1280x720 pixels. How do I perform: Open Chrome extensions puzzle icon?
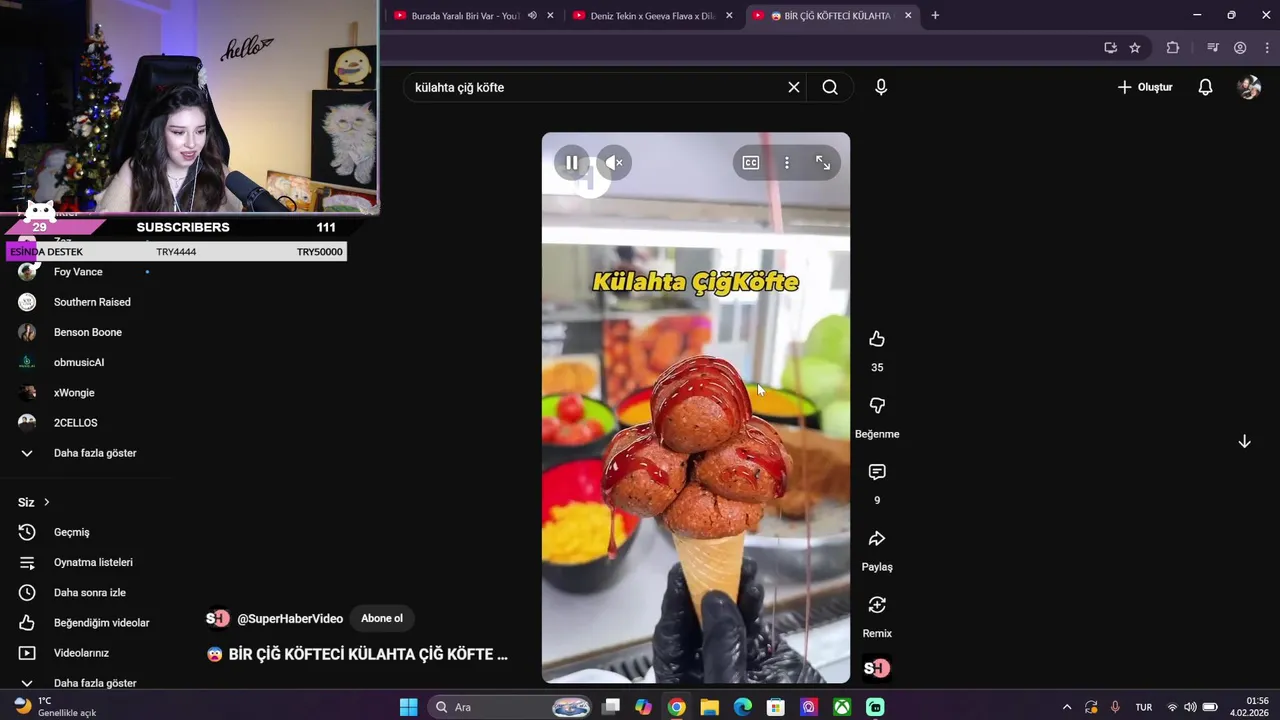click(1173, 47)
